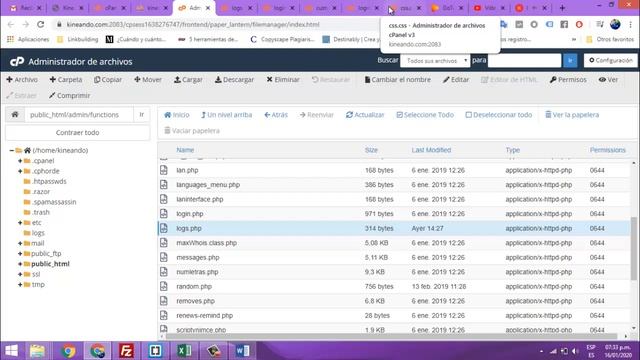Select the file messages.php
The width and height of the screenshot is (640, 360).
click(x=198, y=258)
